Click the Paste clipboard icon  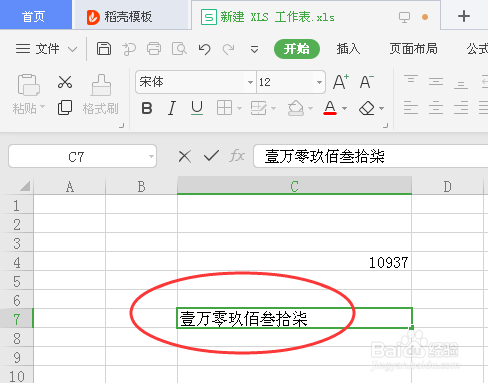pyautogui.click(x=28, y=85)
